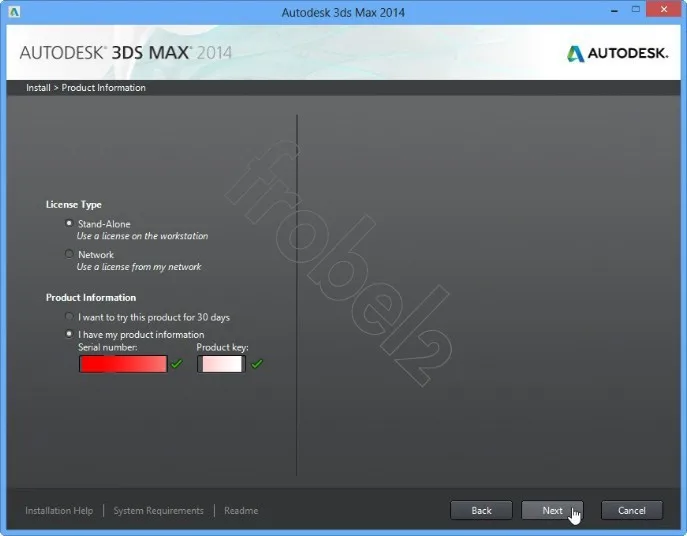Click the 'License Type' heading

(74, 205)
